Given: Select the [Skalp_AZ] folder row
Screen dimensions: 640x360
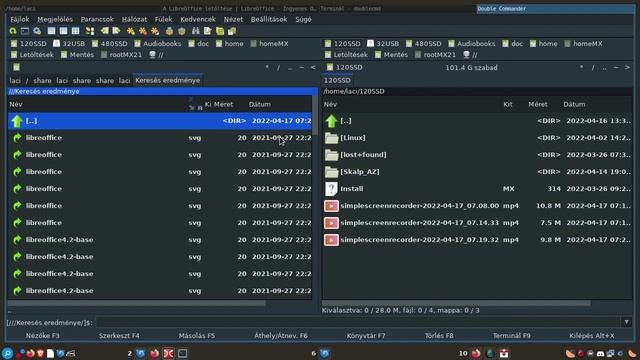Looking at the screenshot, I should [x=477, y=172].
